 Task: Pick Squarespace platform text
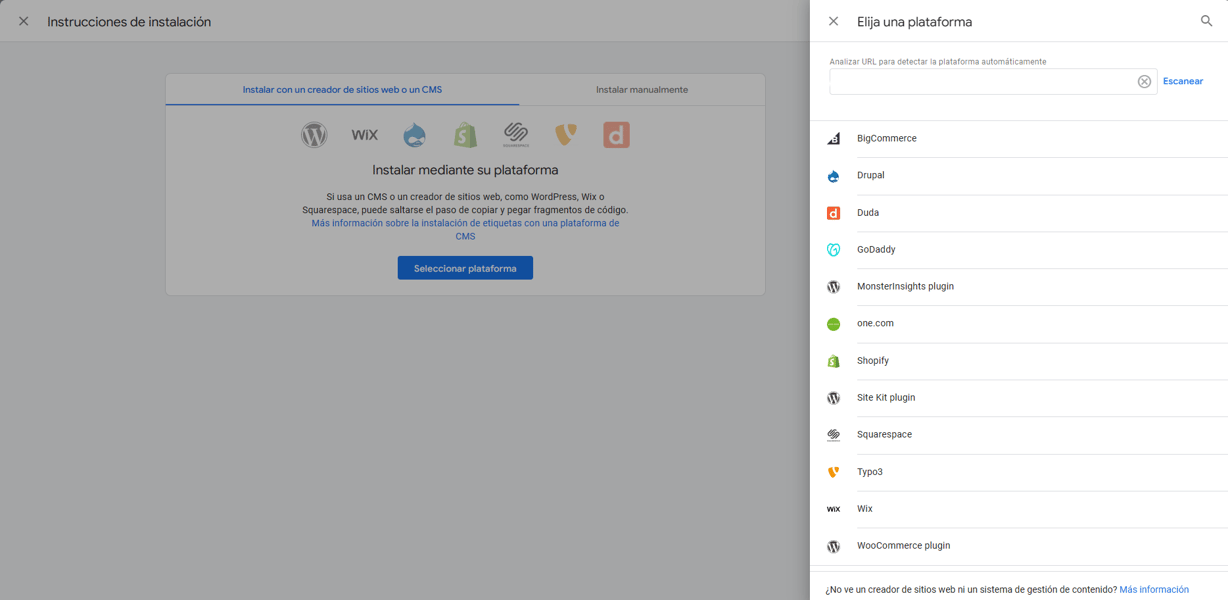pos(884,435)
